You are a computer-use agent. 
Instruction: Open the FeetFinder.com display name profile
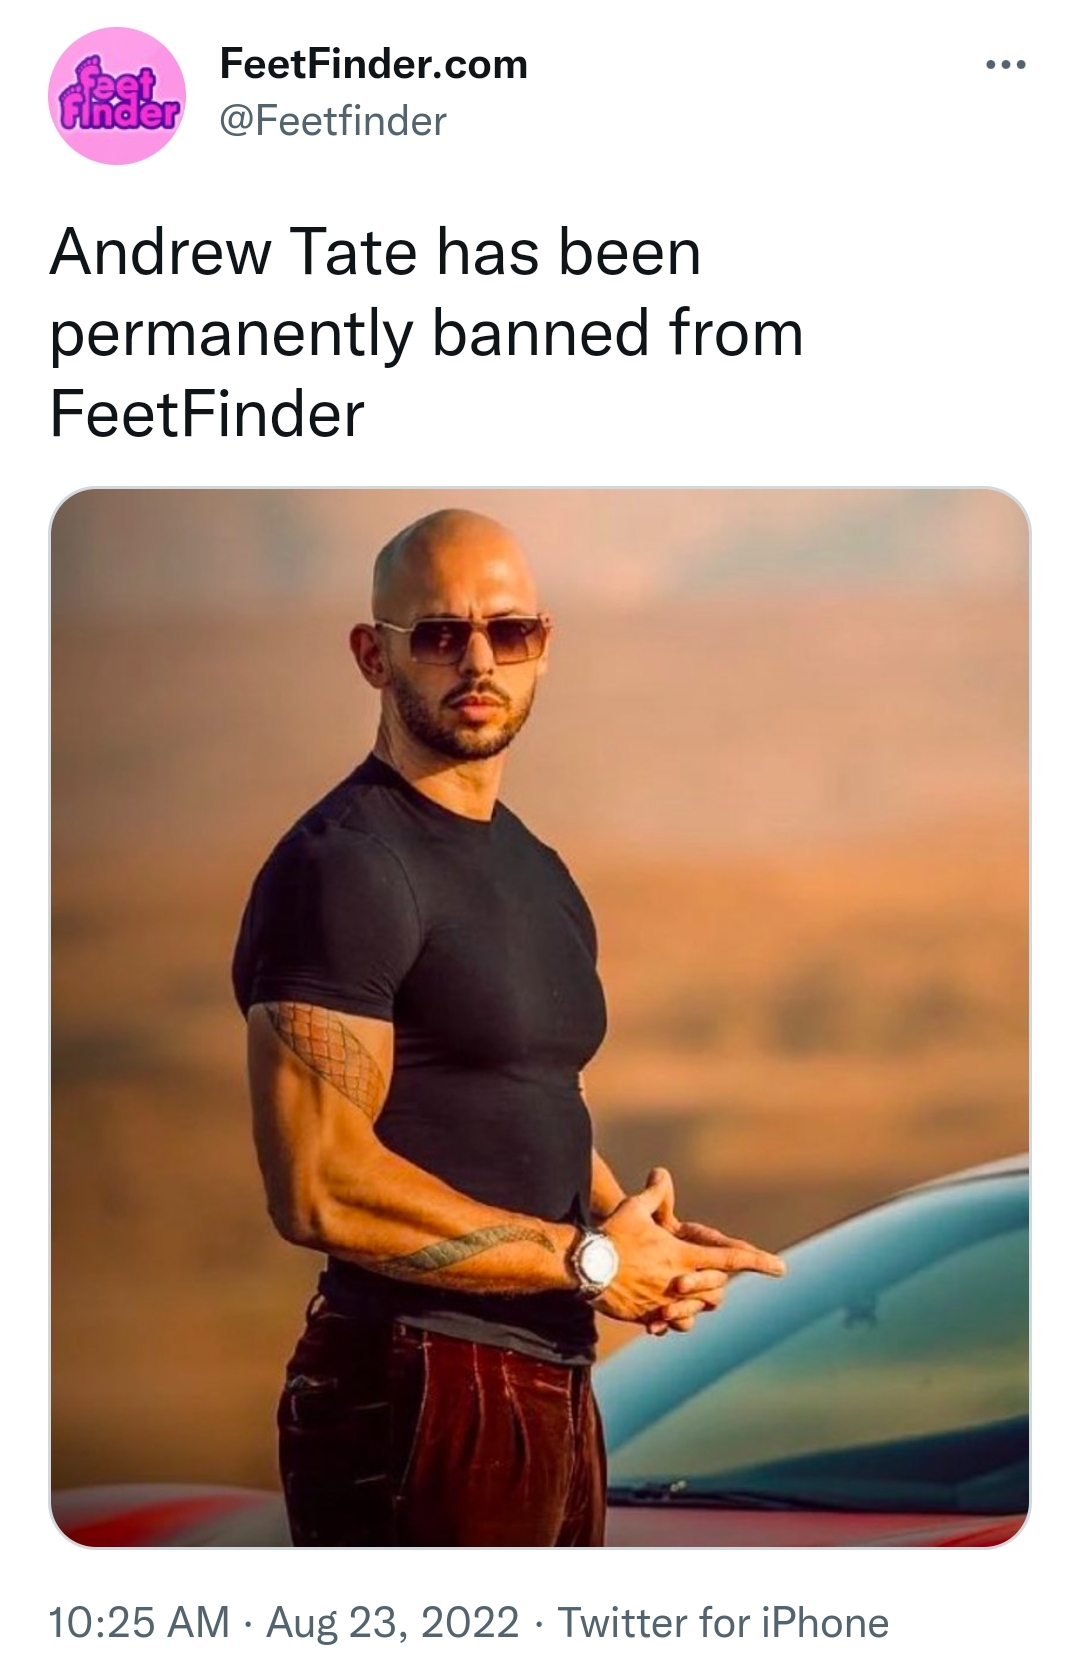click(373, 65)
